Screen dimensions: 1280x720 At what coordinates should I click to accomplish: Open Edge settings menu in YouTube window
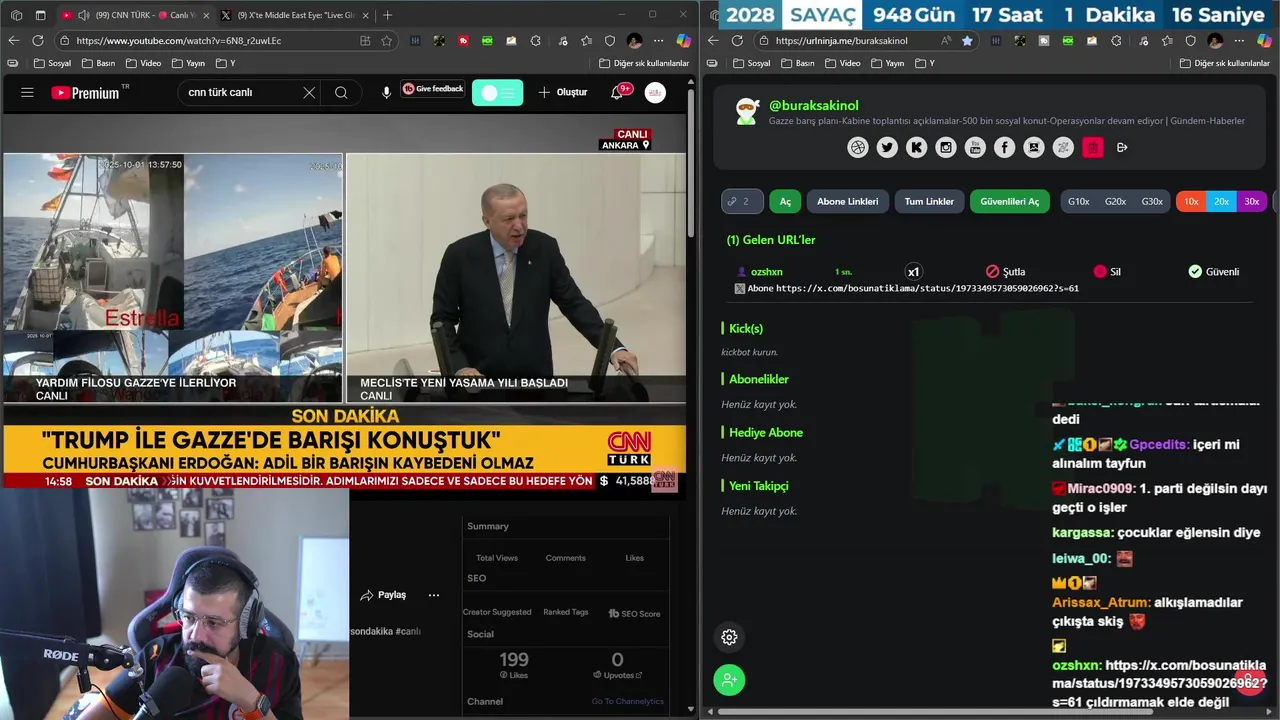[658, 40]
